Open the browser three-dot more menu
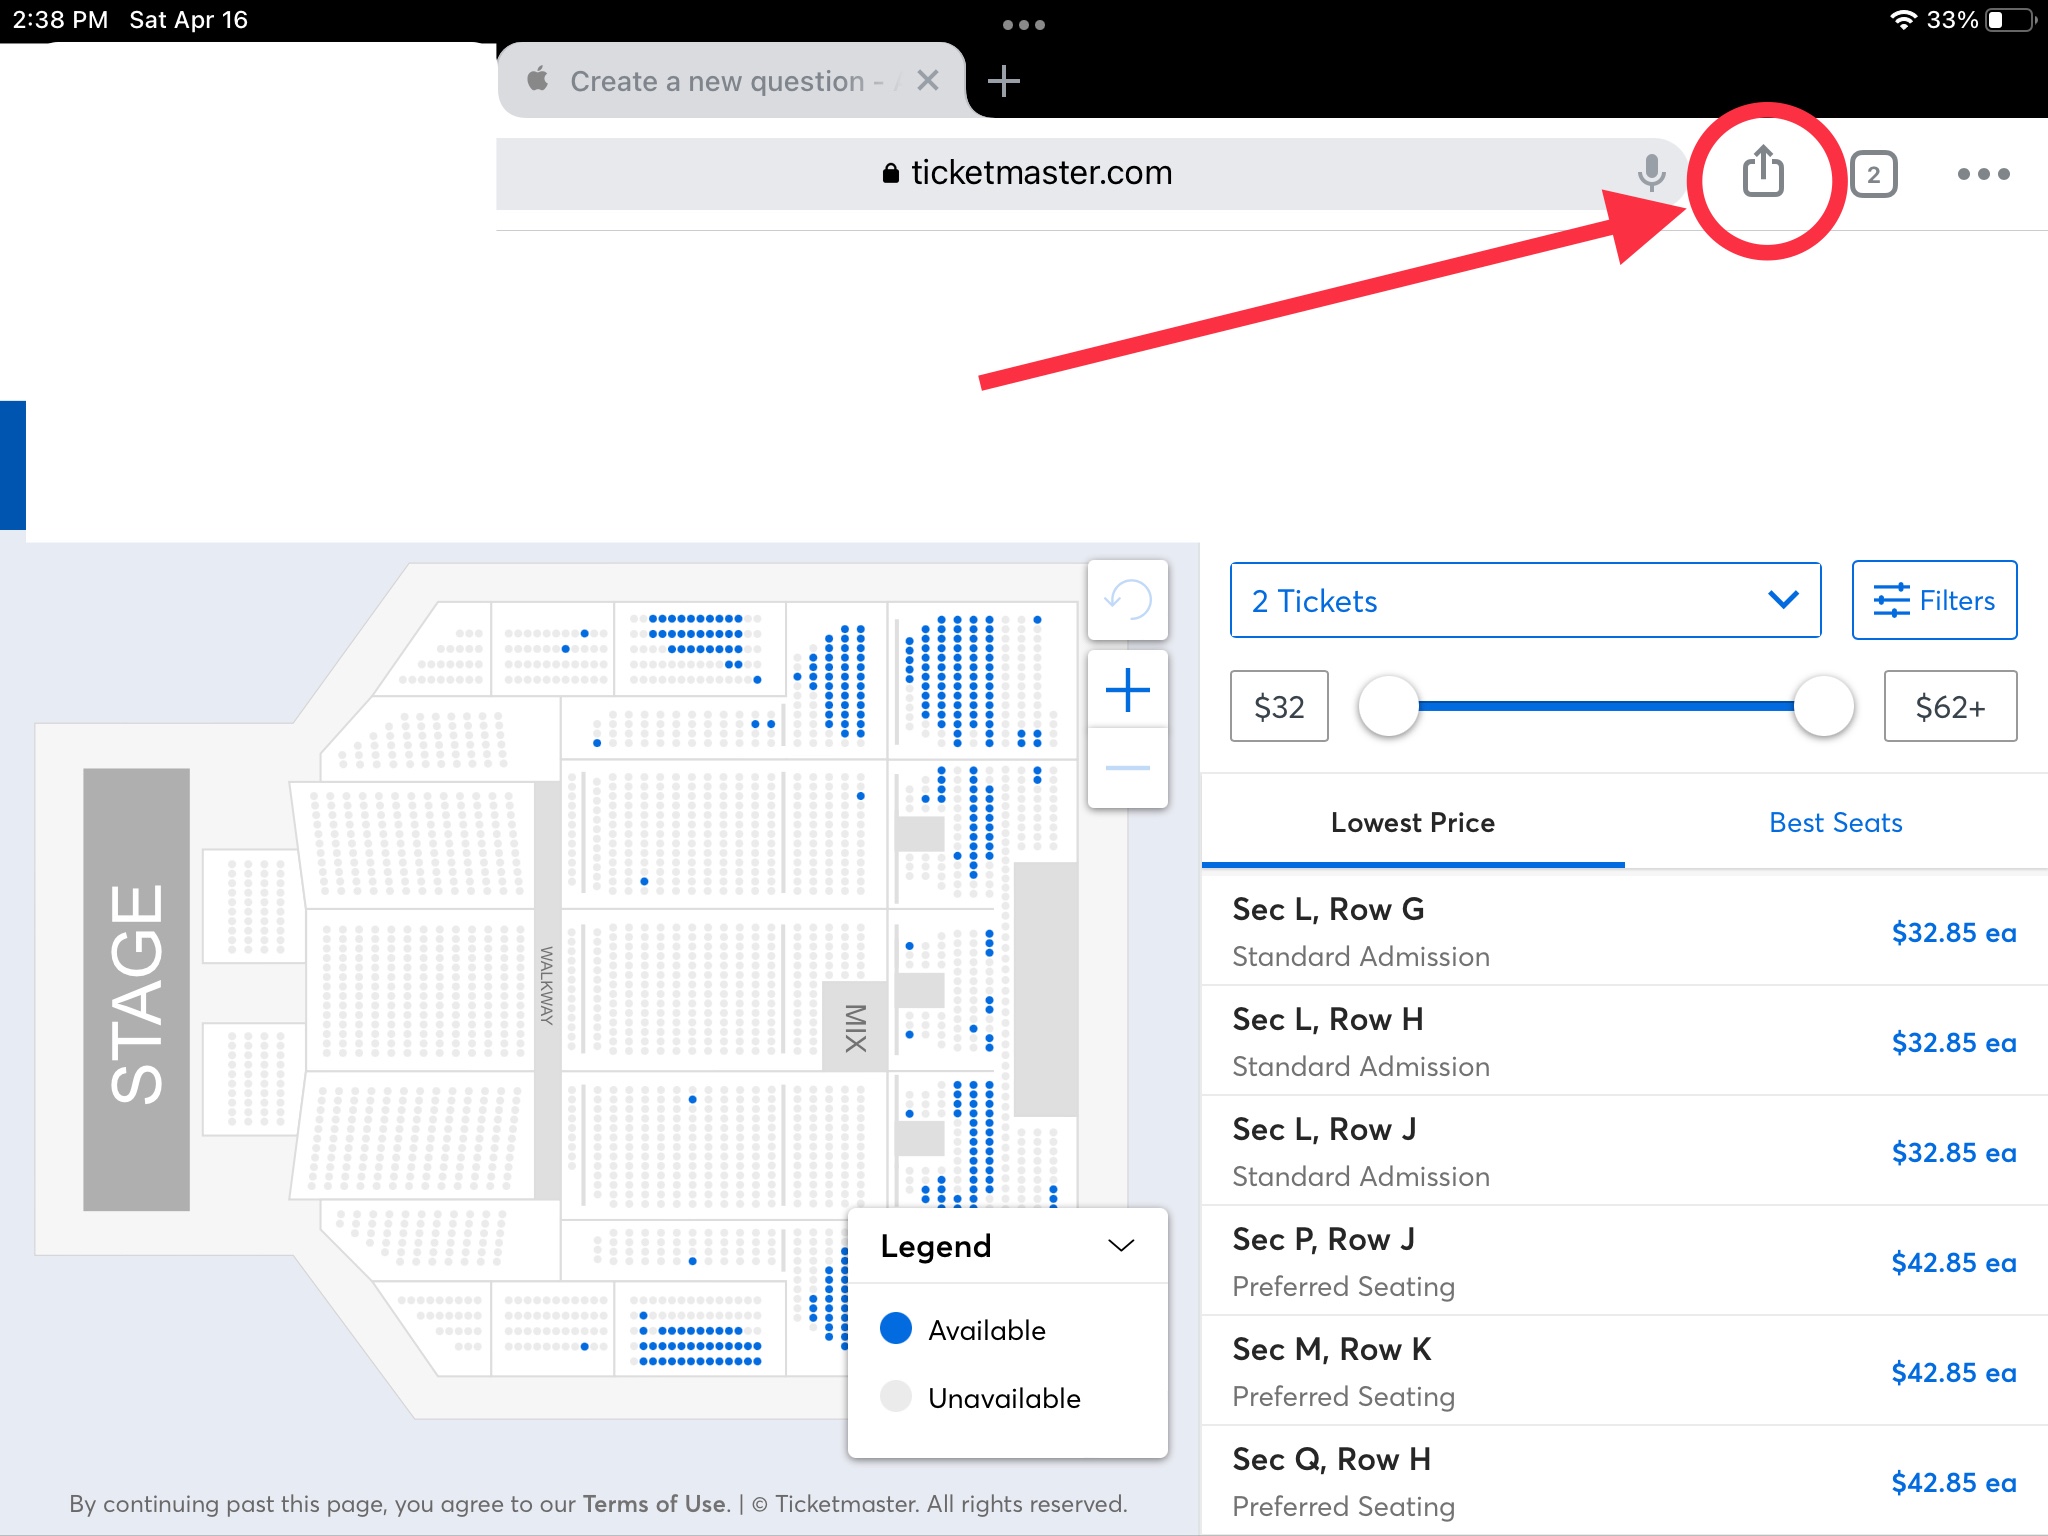This screenshot has height=1536, width=2048. coord(1983,174)
